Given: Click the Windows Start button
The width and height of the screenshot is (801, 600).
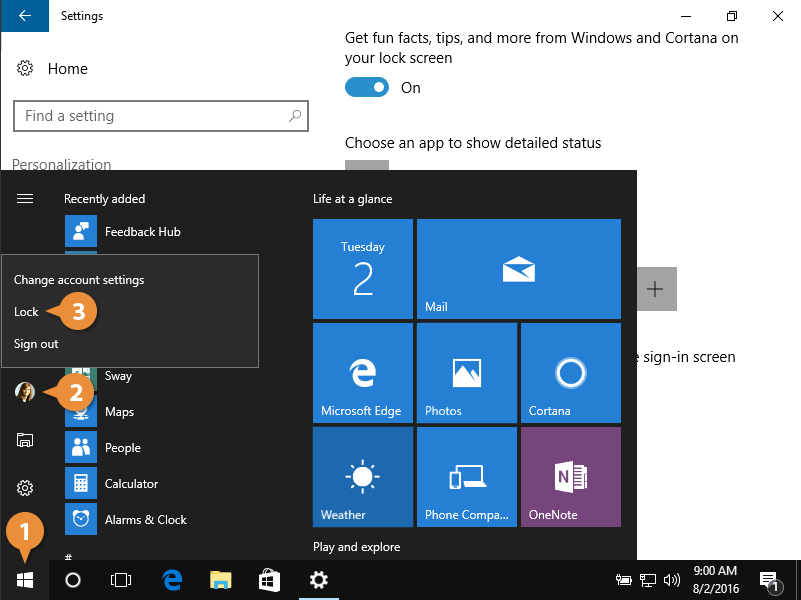Looking at the screenshot, I should click(25, 580).
